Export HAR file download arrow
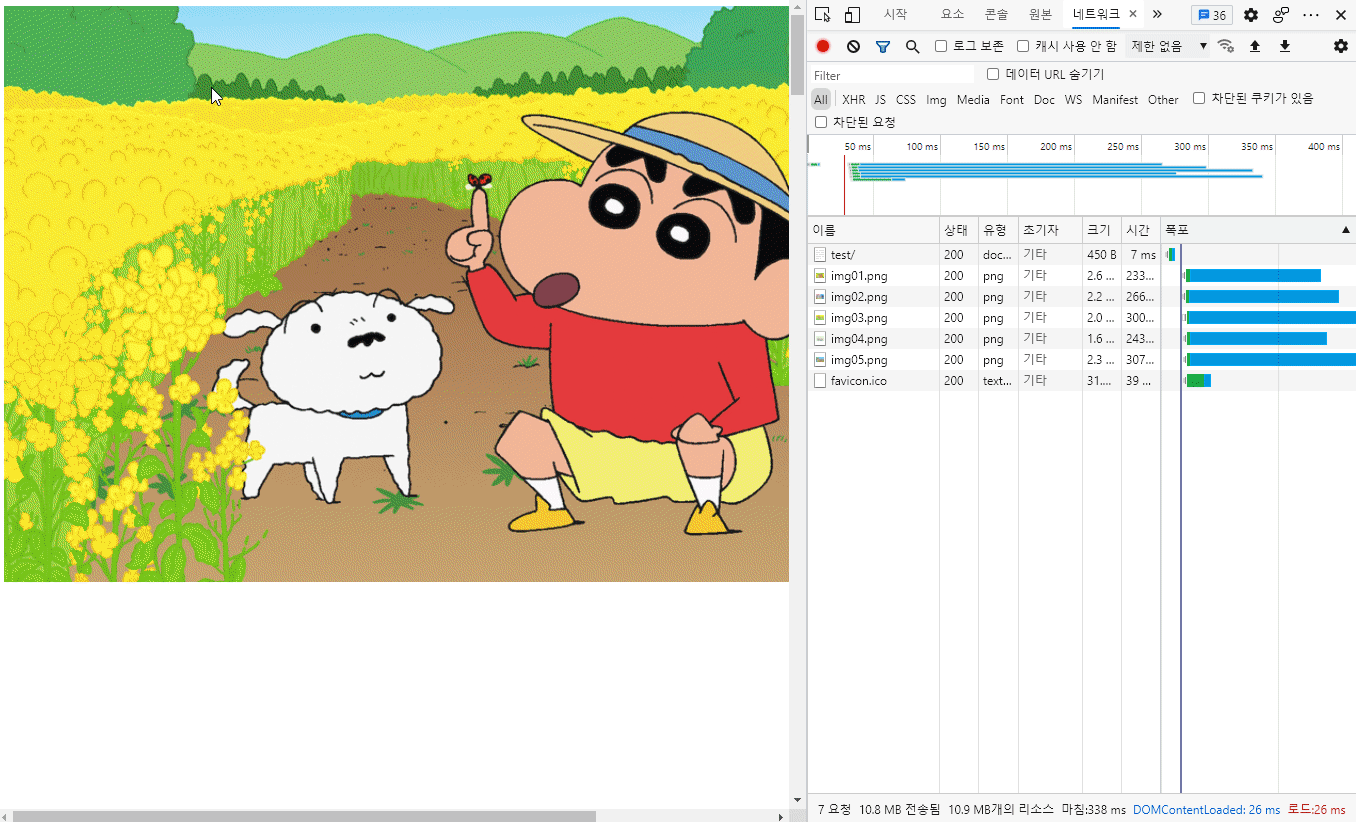Image resolution: width=1356 pixels, height=822 pixels. pos(1285,46)
